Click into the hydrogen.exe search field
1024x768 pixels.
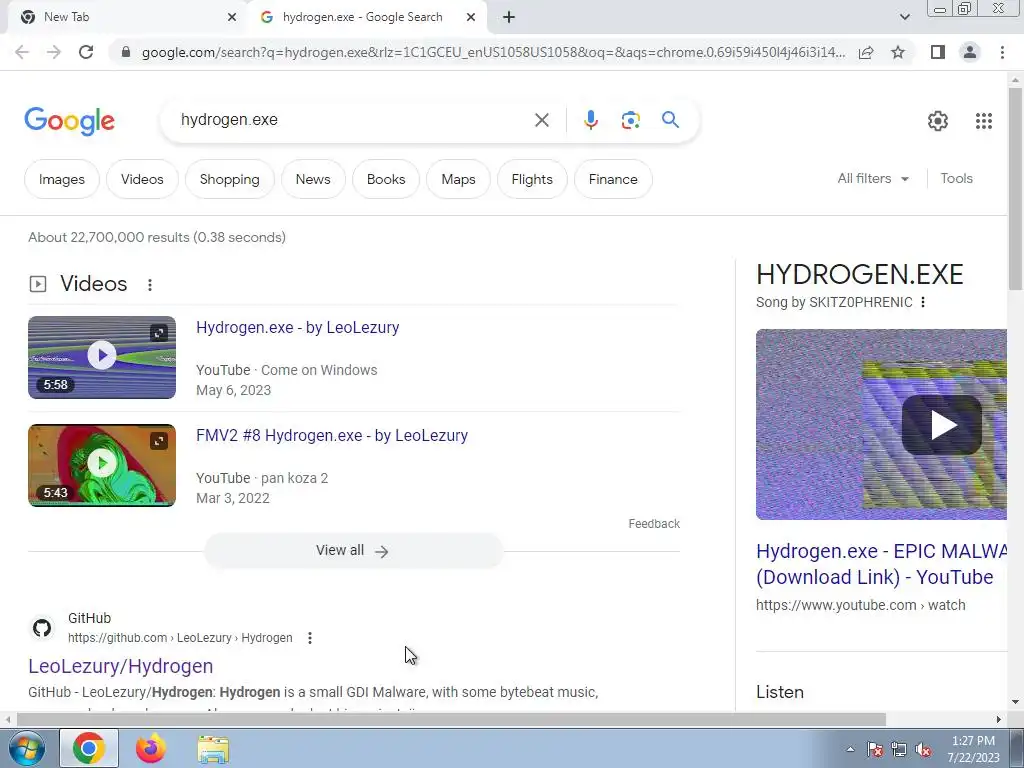(x=353, y=120)
